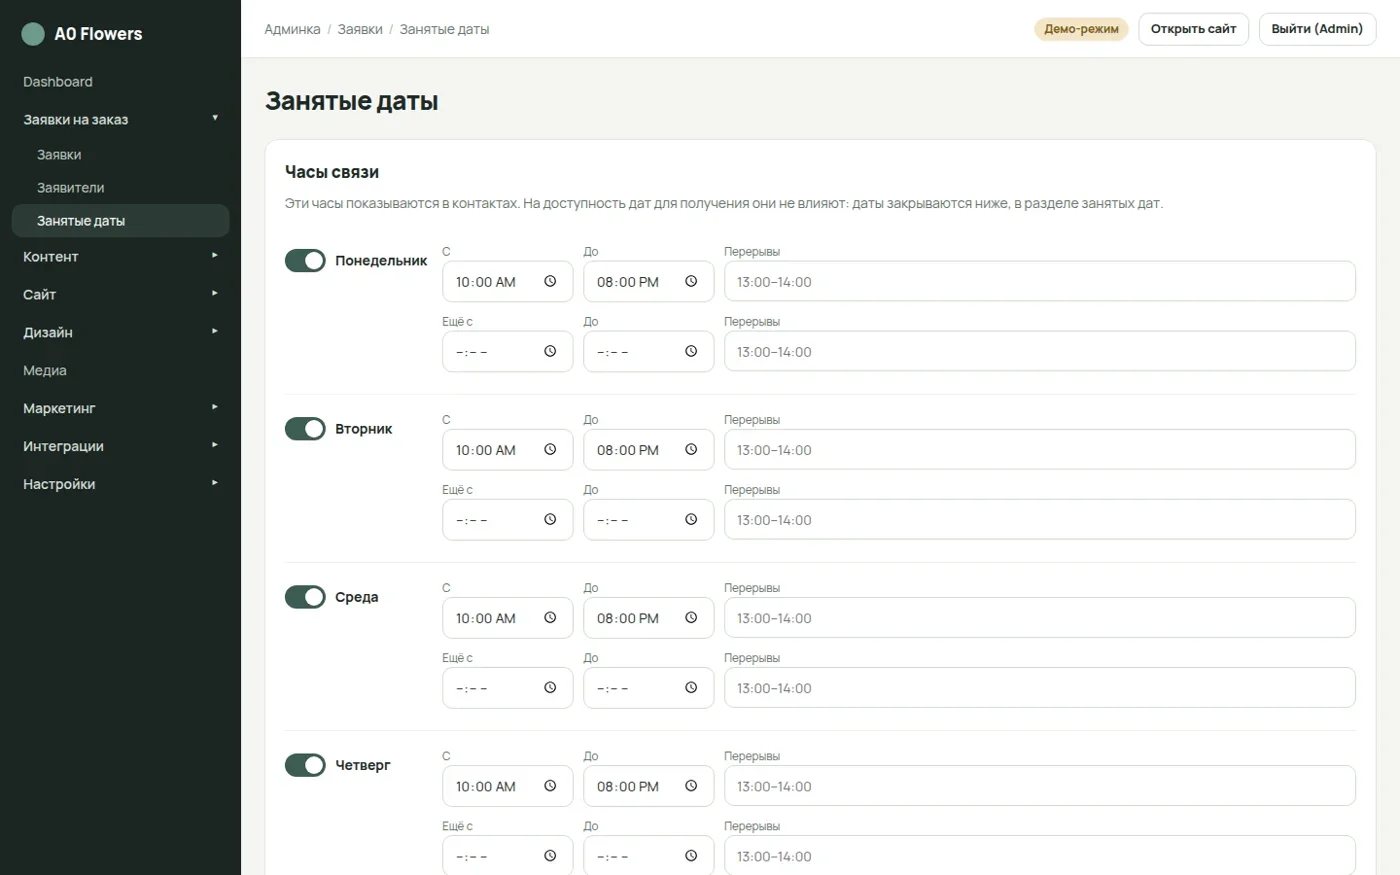Open the Заявки breadcrumb link

point(360,29)
